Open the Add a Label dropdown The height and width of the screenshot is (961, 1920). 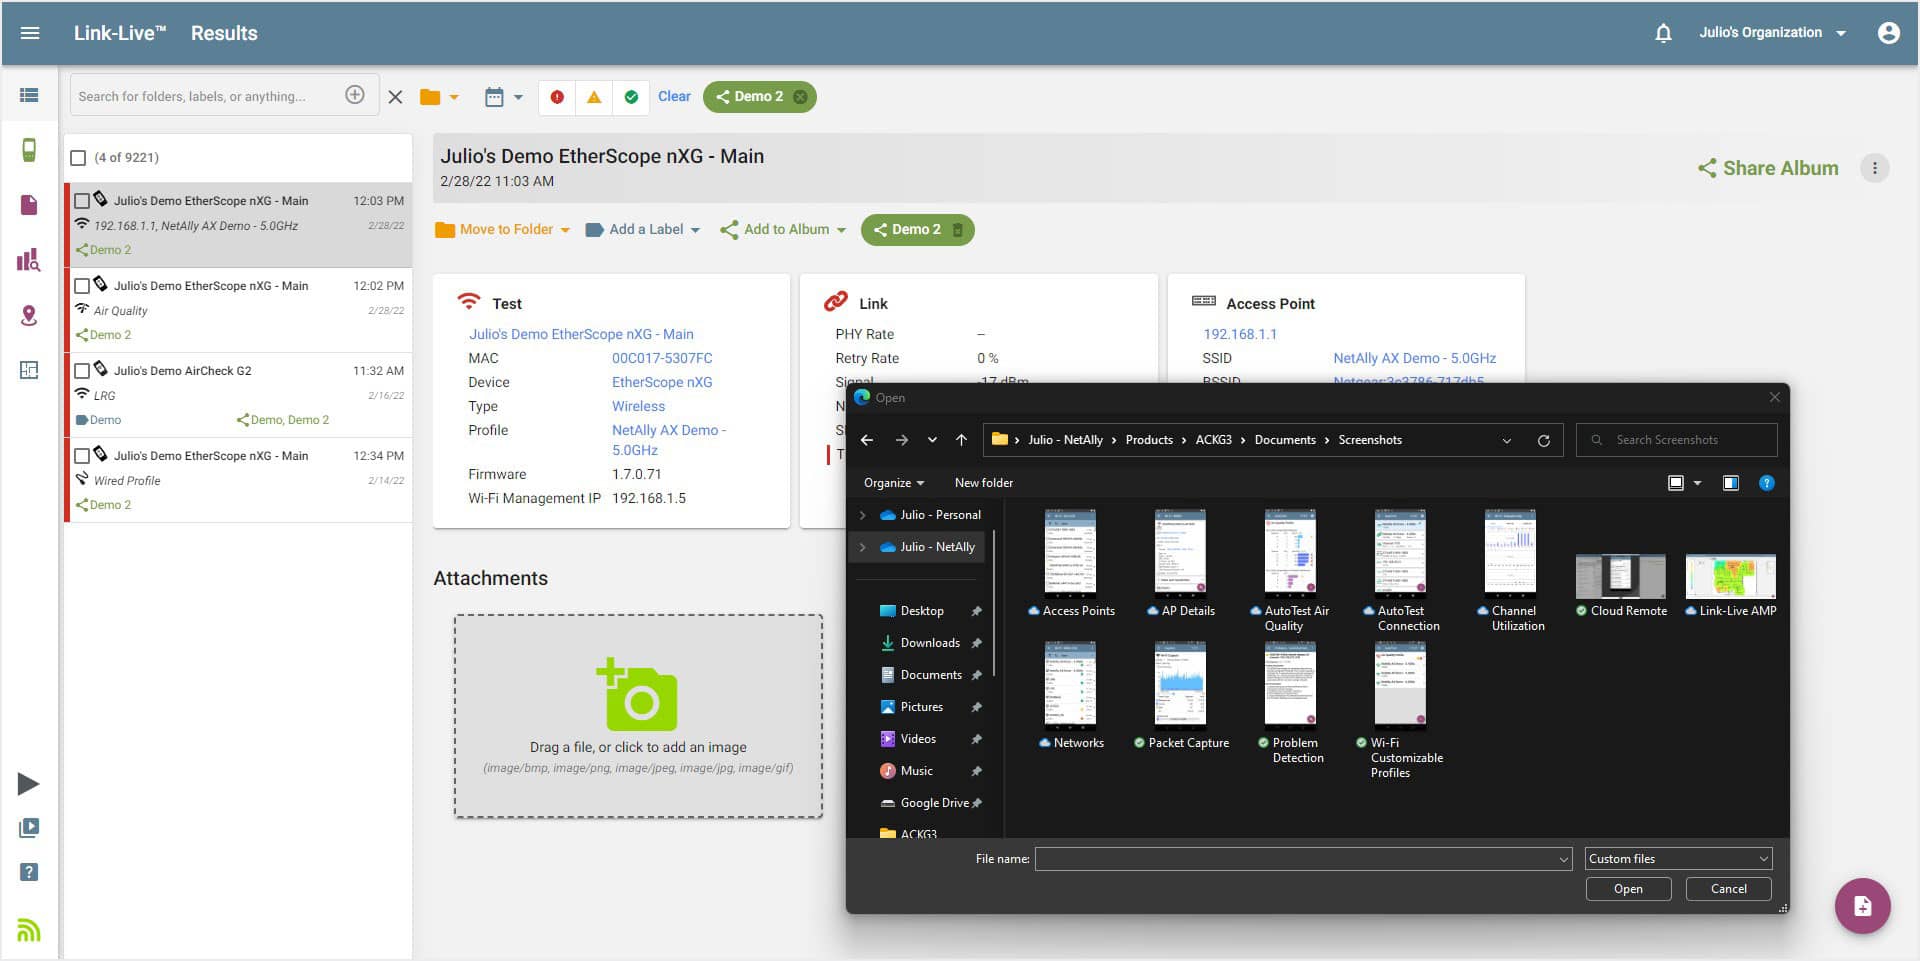coord(642,230)
